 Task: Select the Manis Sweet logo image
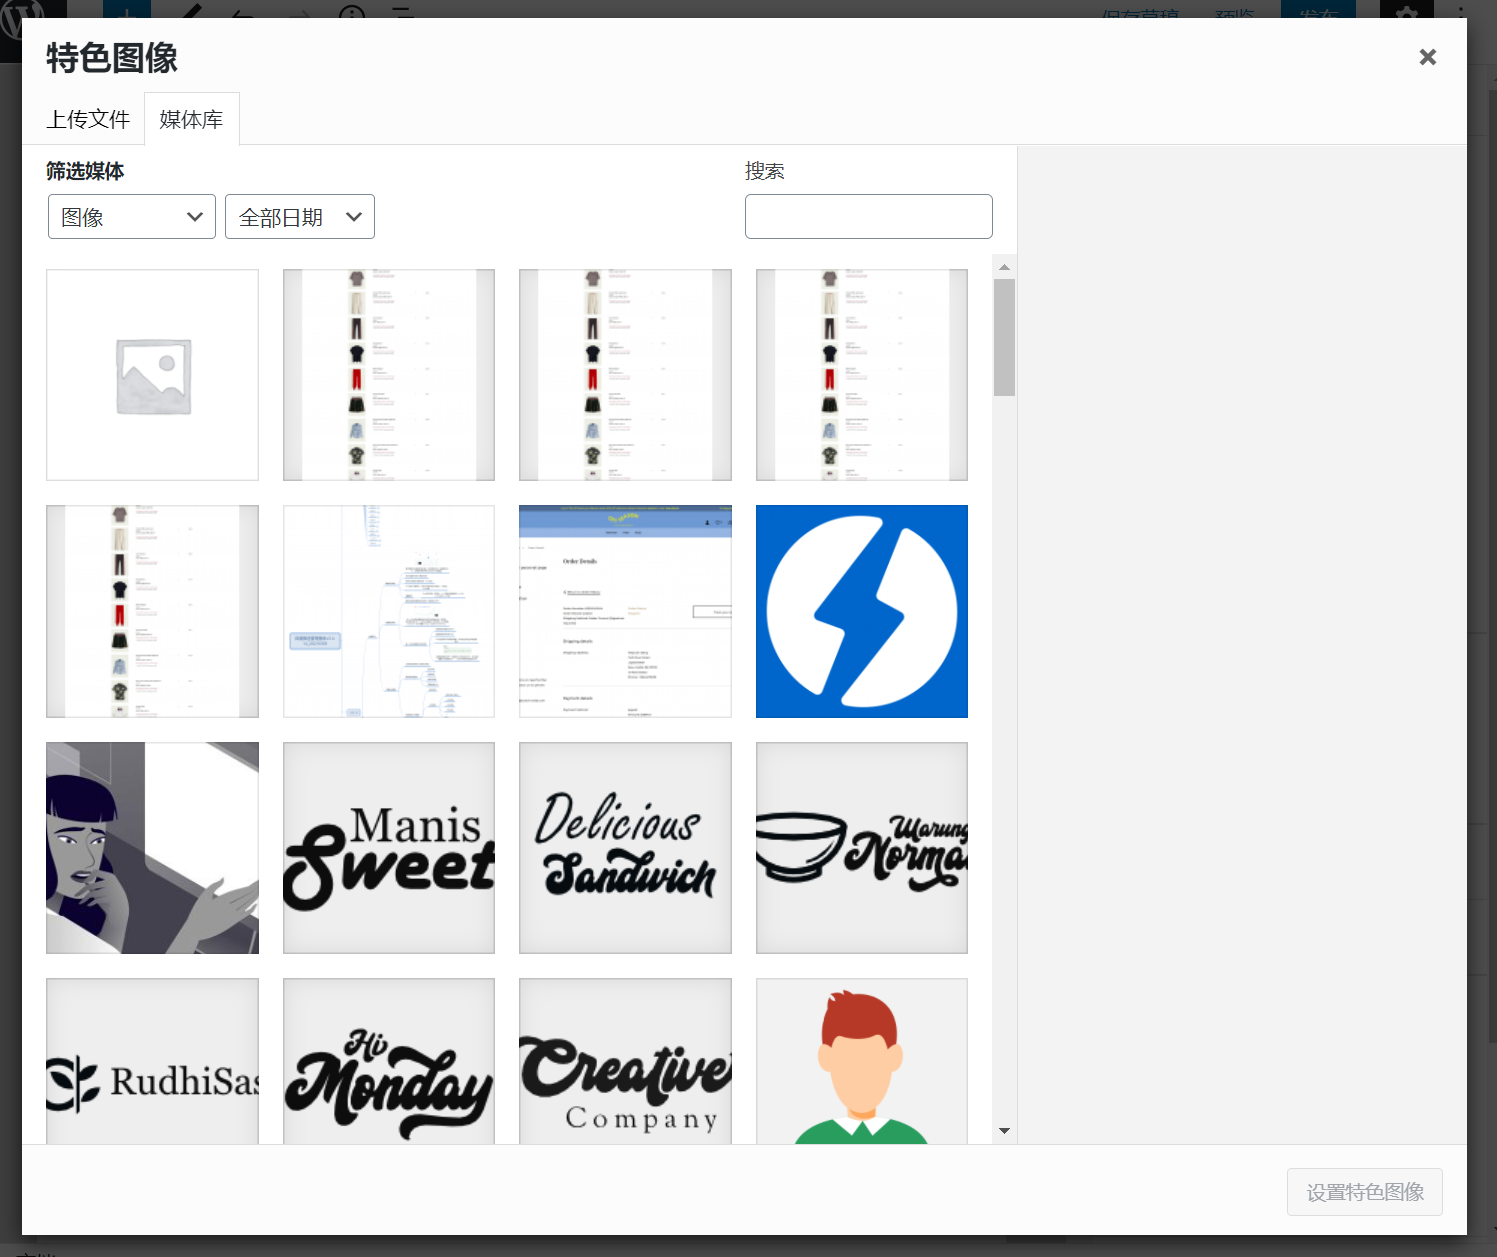[x=389, y=848]
